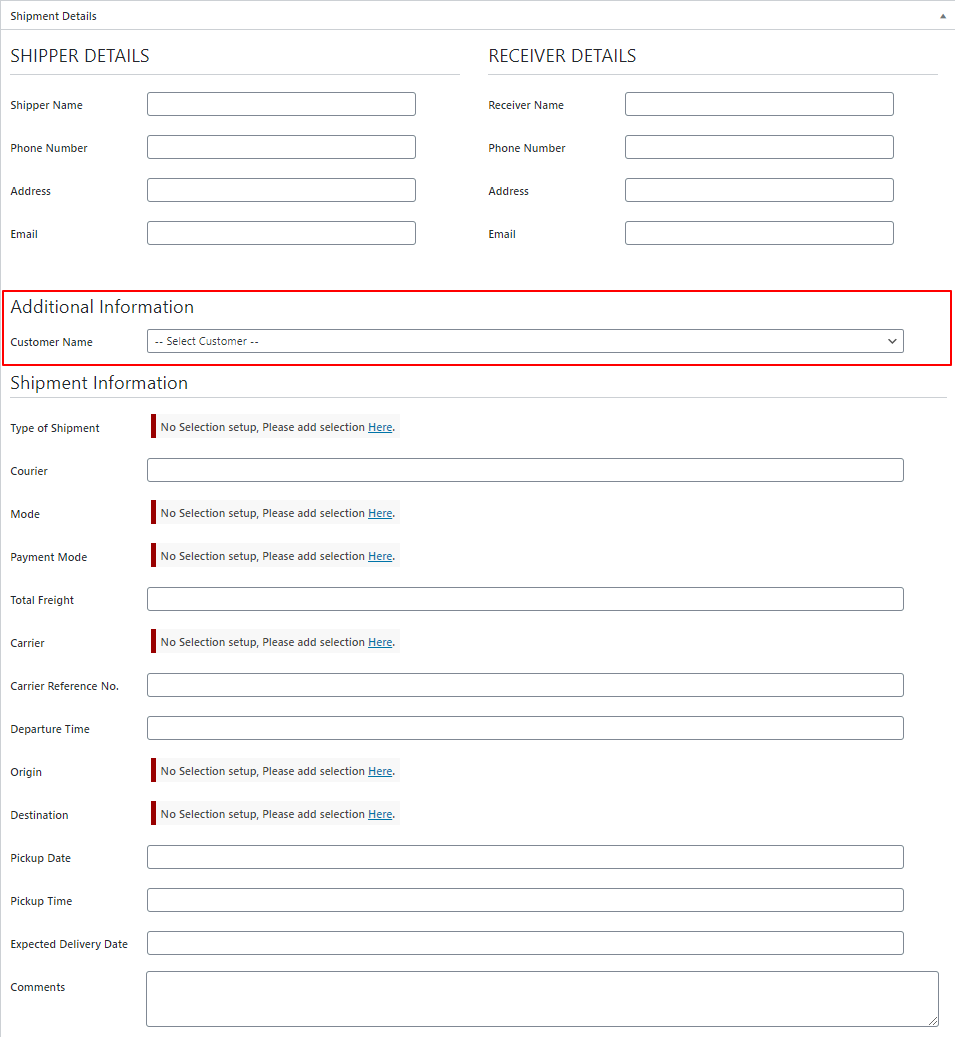This screenshot has height=1037, width=955.
Task: Focus the shipper Phone Number field
Action: tap(281, 147)
